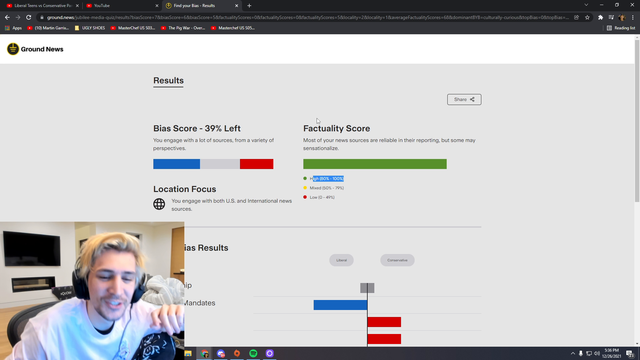Image resolution: width=640 pixels, height=360 pixels.
Task: Click the Conservative pill label
Action: [397, 260]
